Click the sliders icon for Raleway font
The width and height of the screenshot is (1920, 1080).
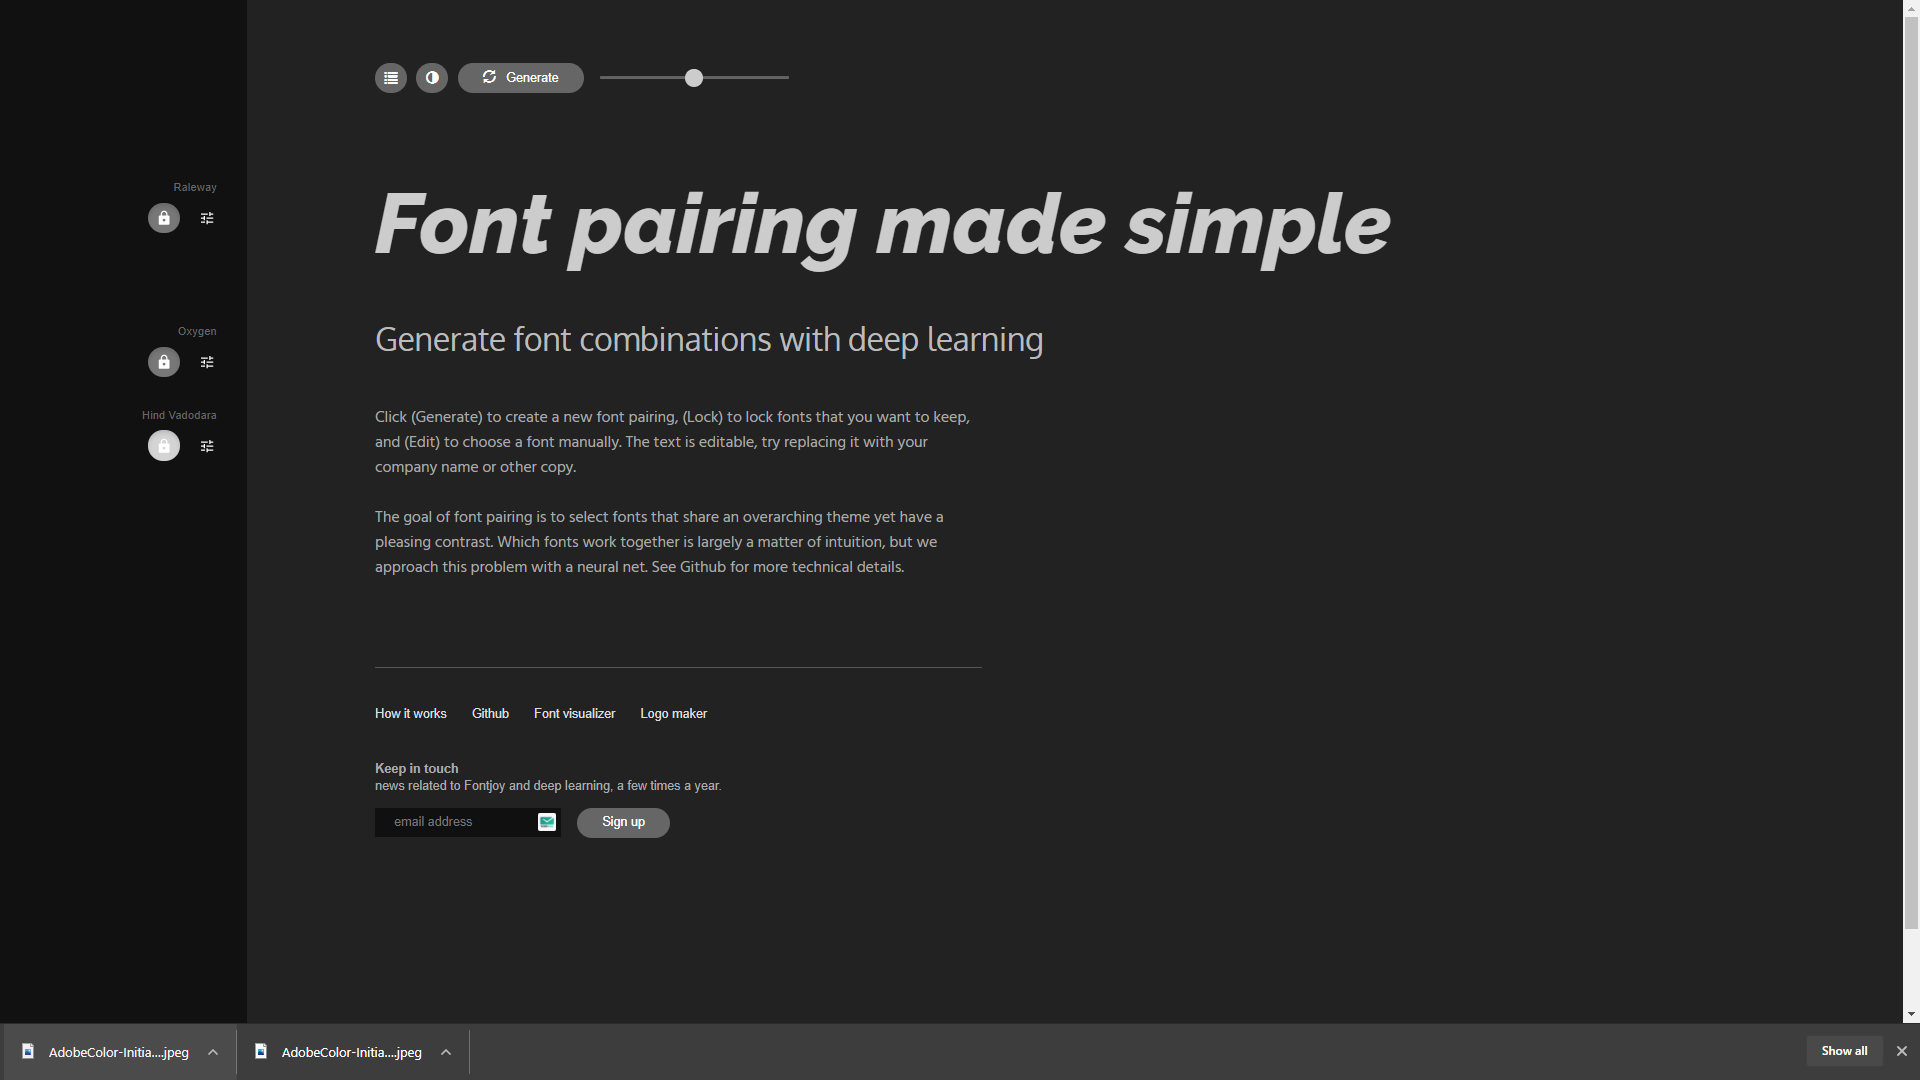click(207, 218)
